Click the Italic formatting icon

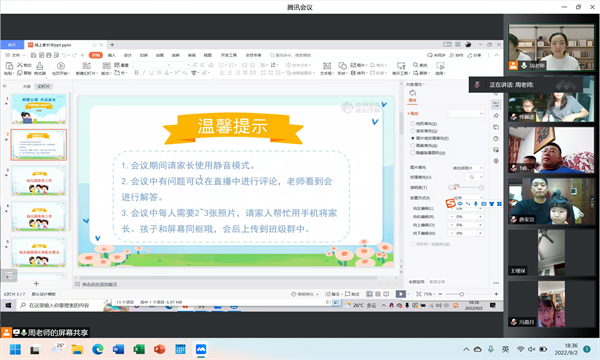(144, 73)
